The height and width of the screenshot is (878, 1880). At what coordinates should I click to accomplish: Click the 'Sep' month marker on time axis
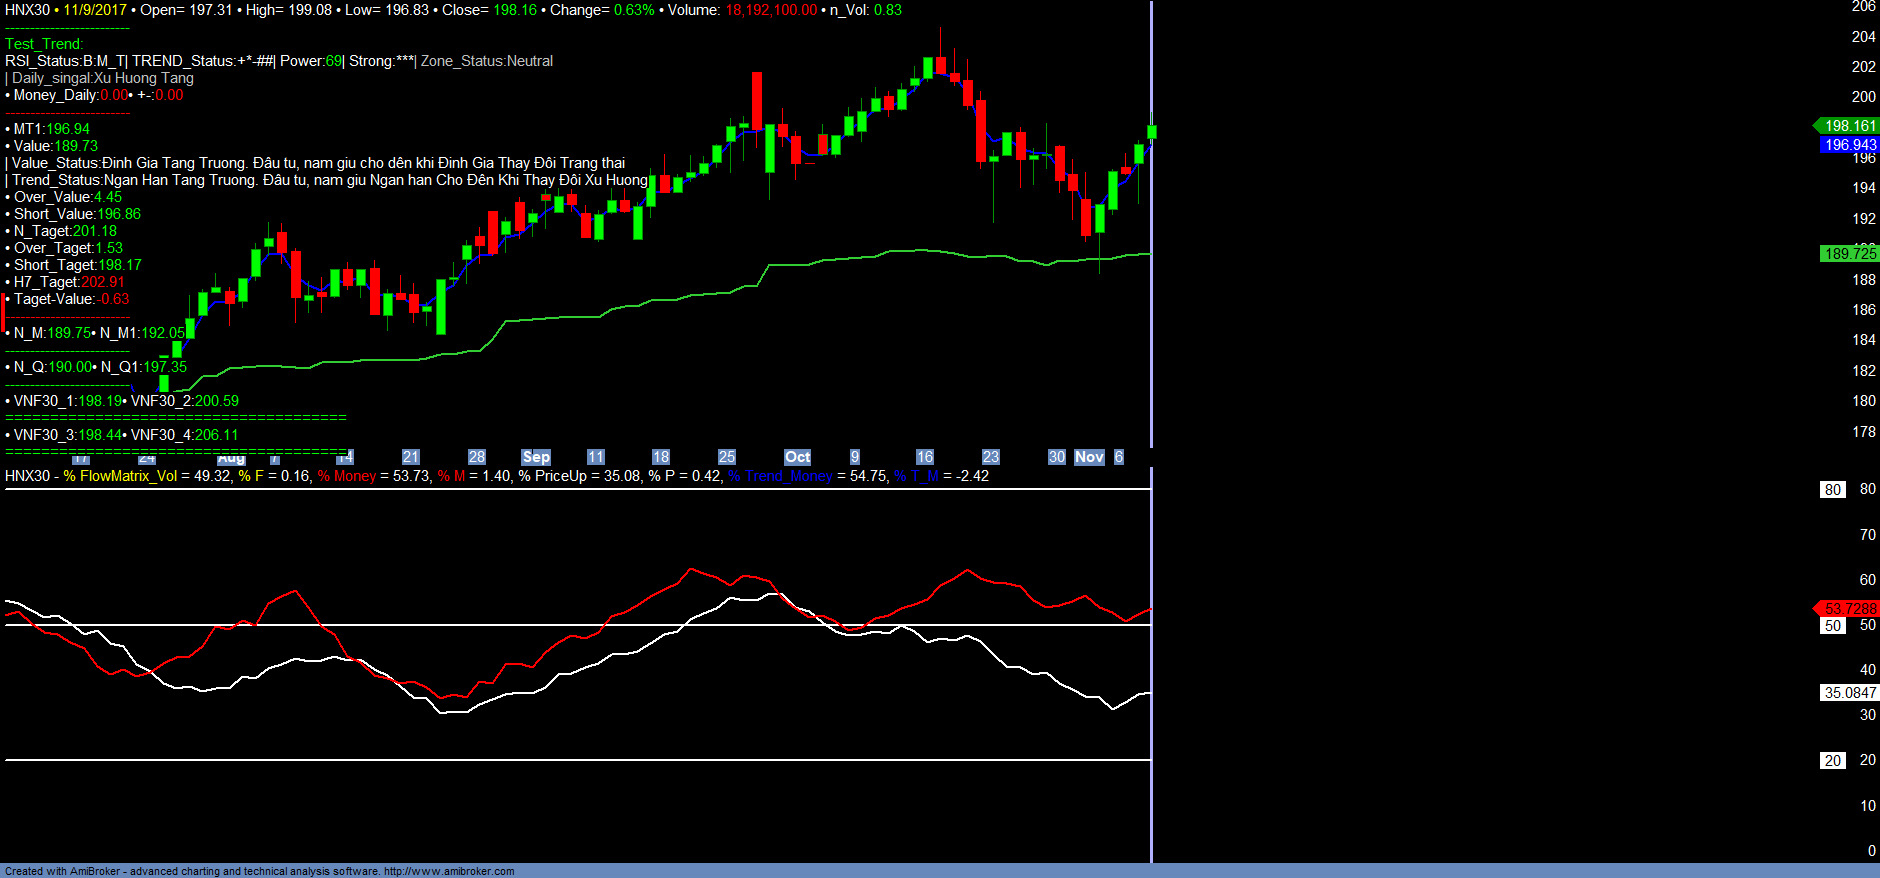[x=536, y=457]
